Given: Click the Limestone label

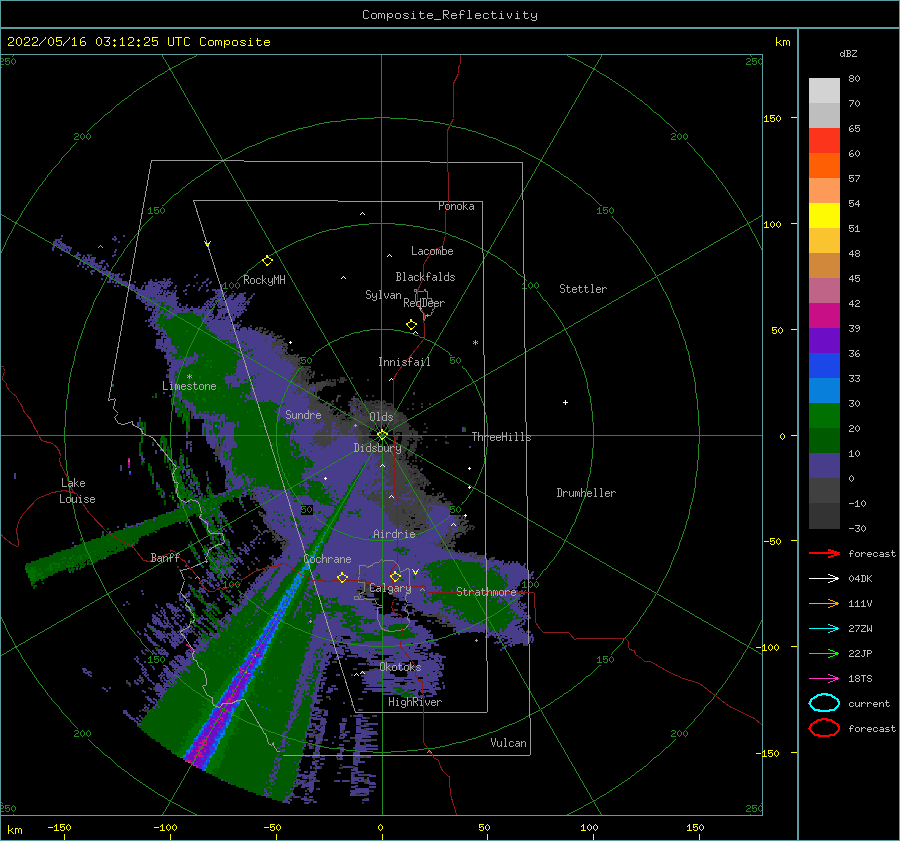Looking at the screenshot, I should tap(189, 386).
